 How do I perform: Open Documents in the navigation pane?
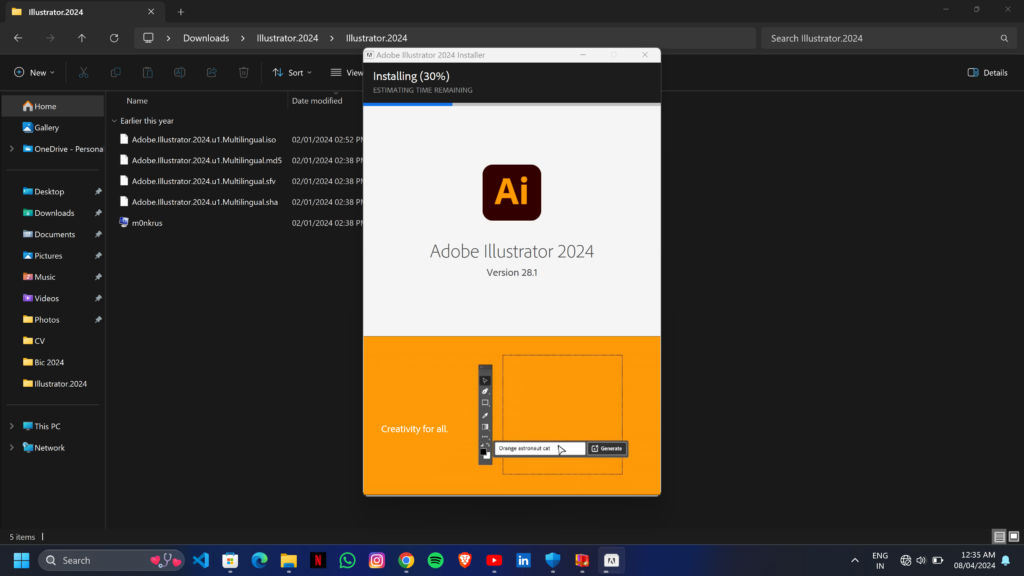point(53,234)
